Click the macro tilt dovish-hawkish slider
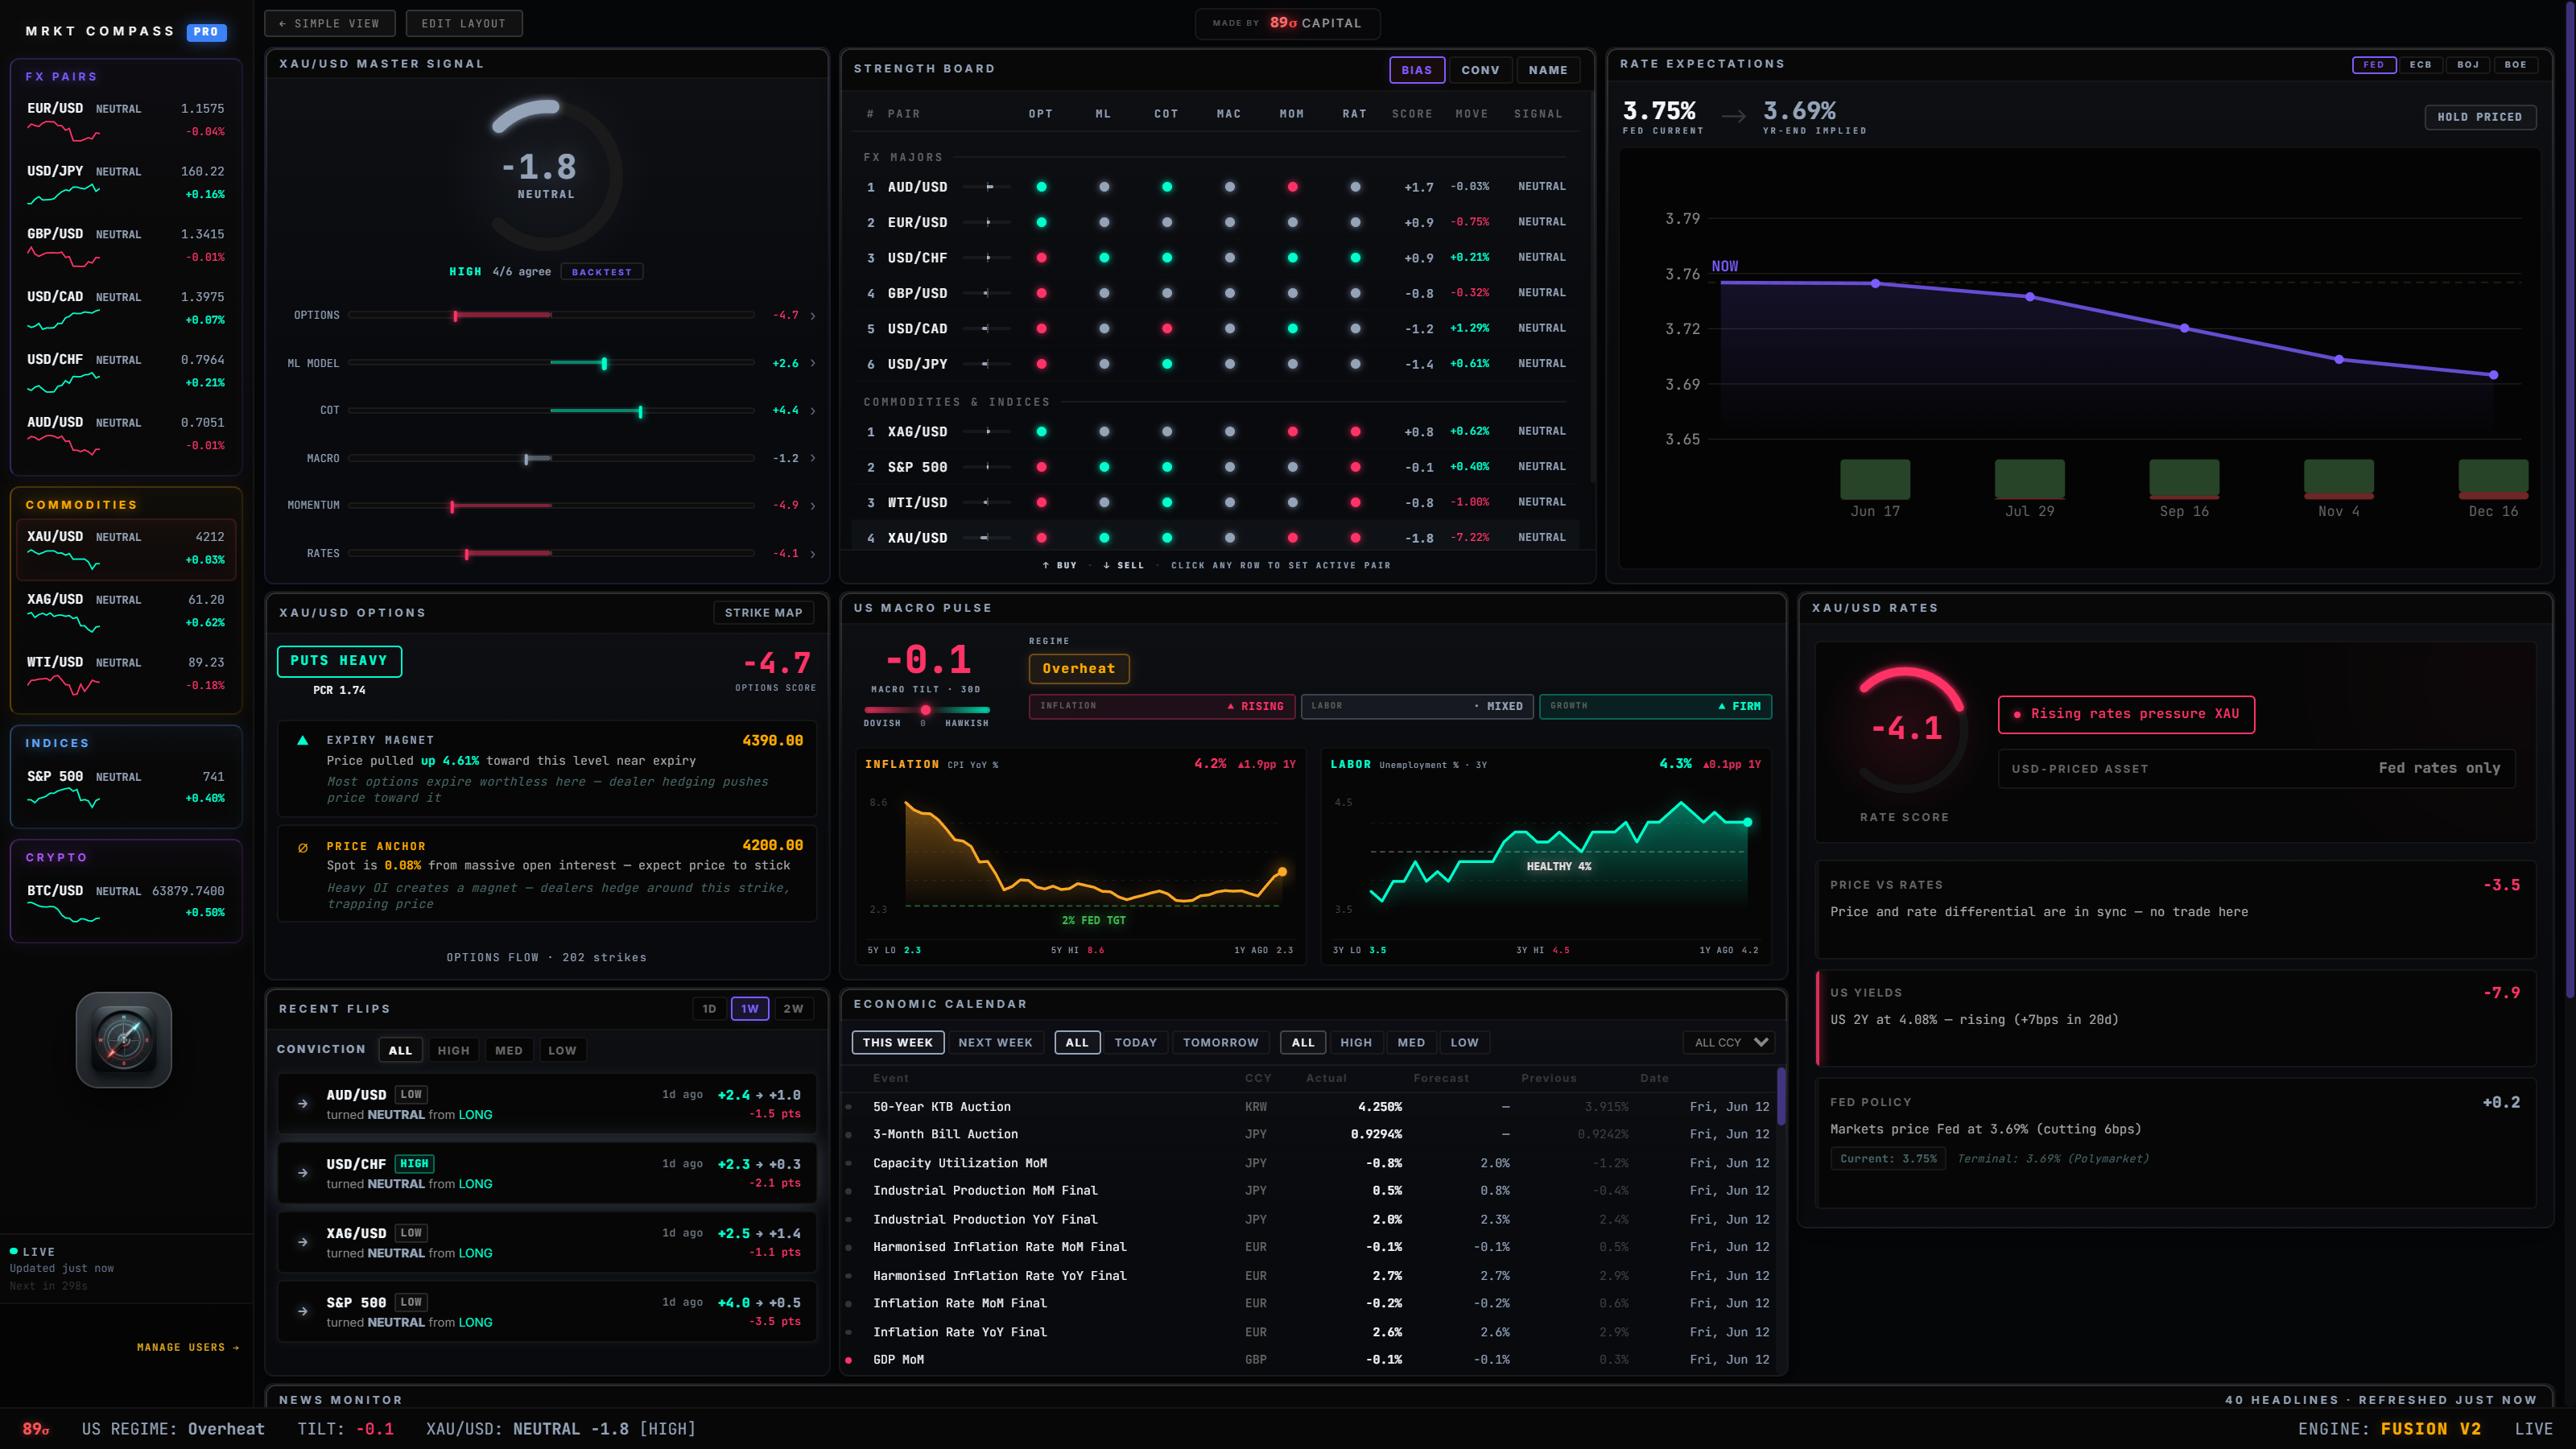 pyautogui.click(x=926, y=710)
